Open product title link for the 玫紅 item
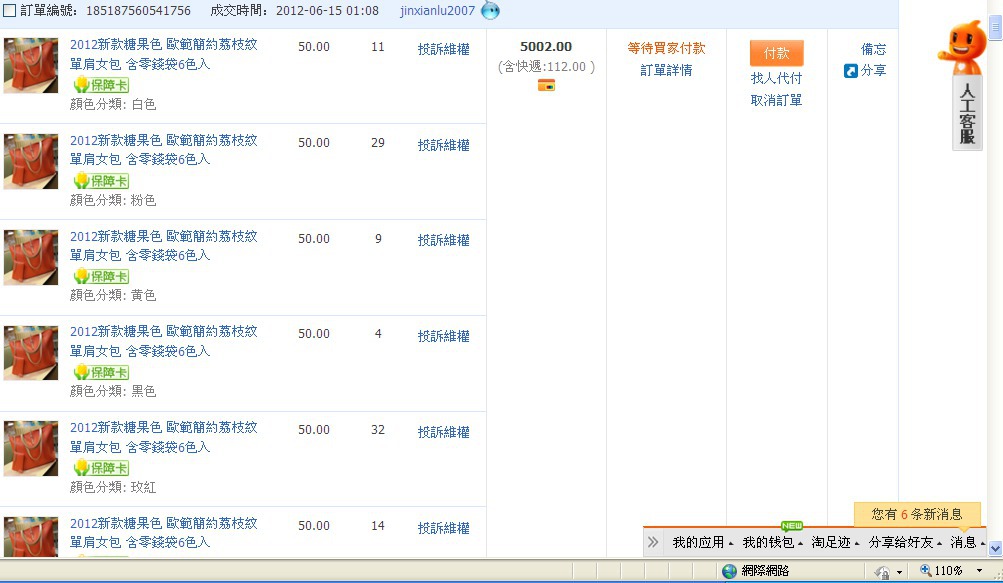Image resolution: width=1003 pixels, height=583 pixels. [164, 437]
